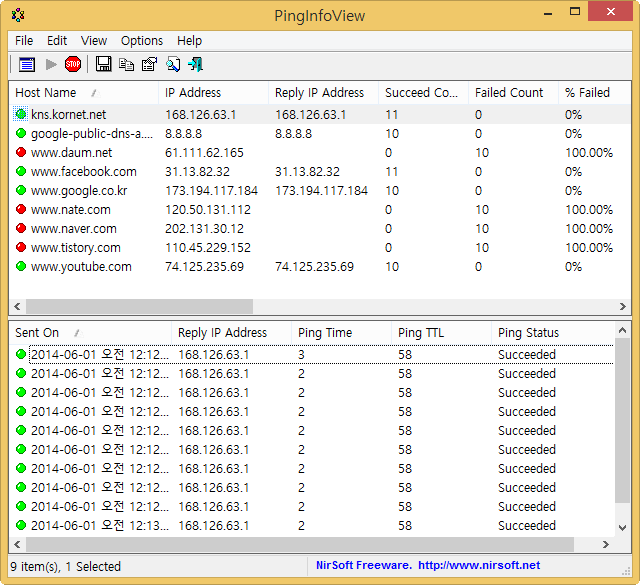This screenshot has height=585, width=640.
Task: Select the www.naver.com host row
Action: (x=320, y=228)
